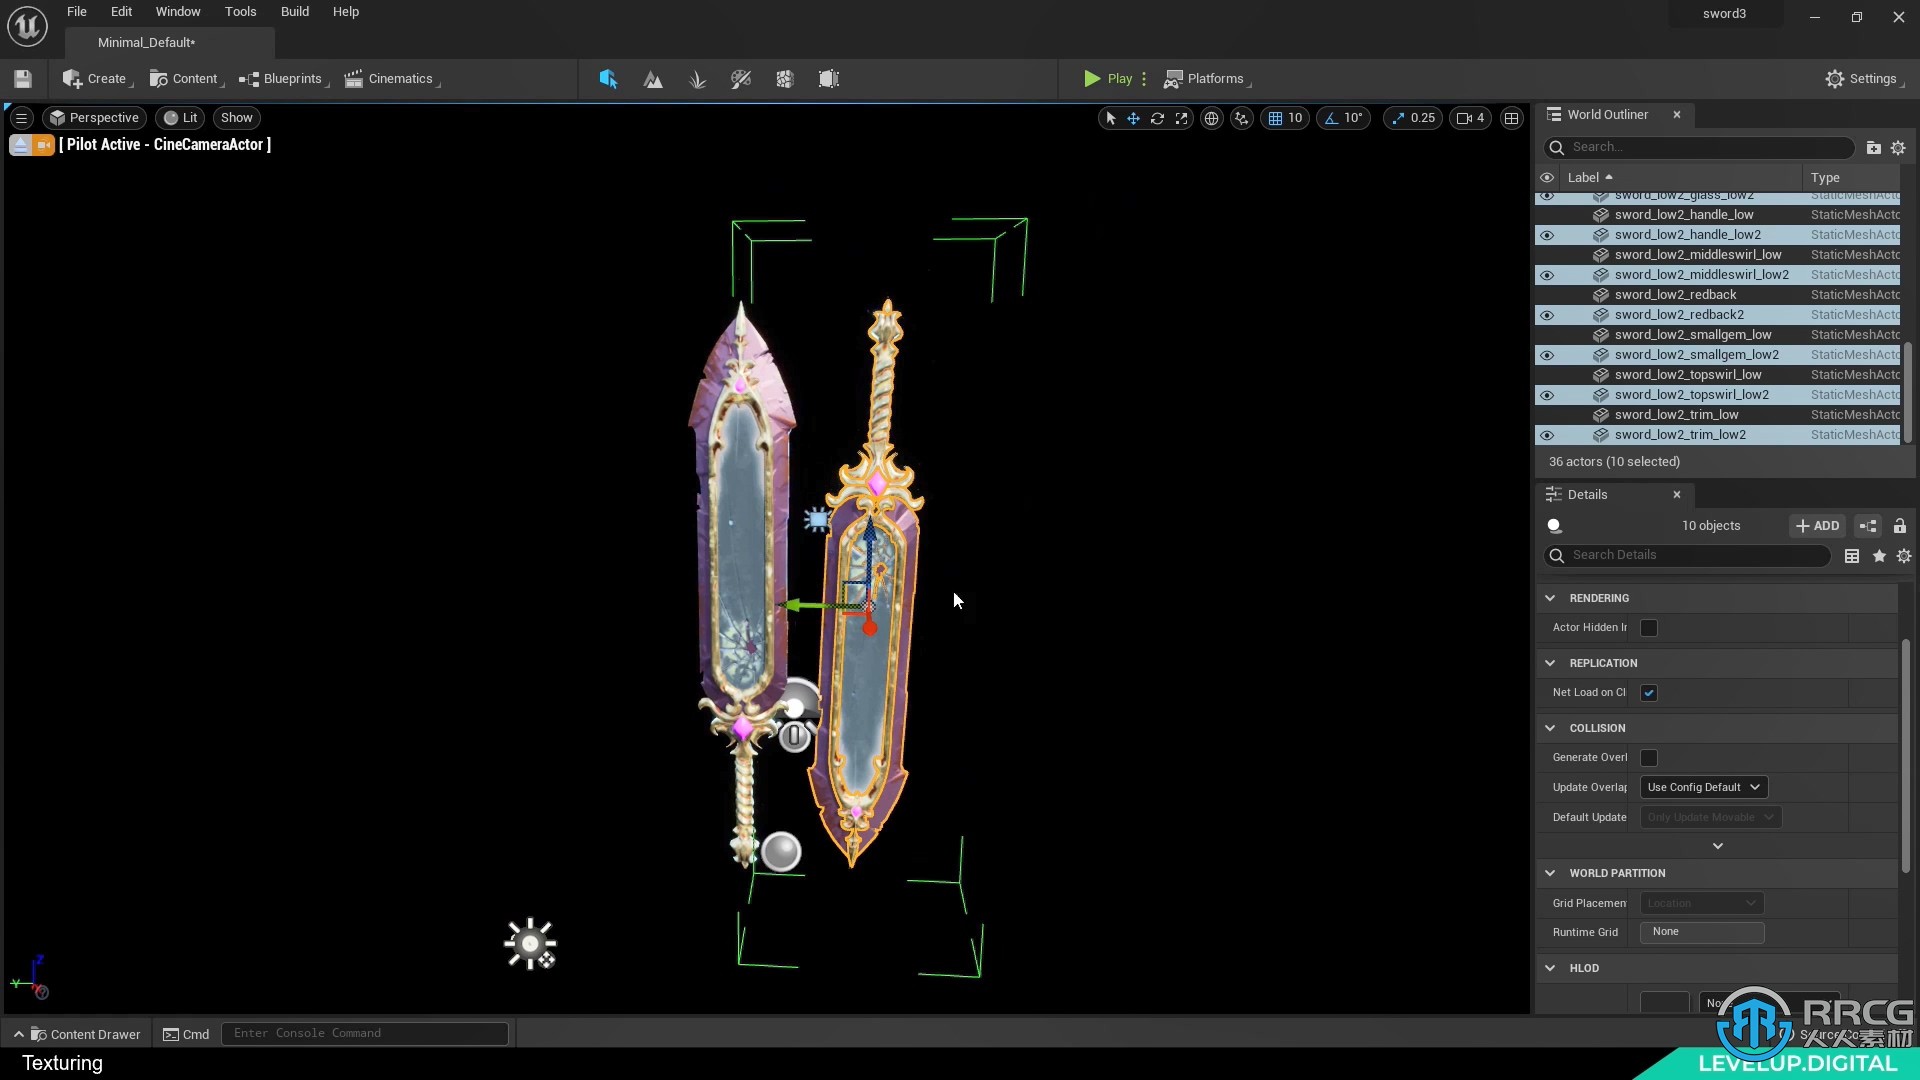This screenshot has width=1920, height=1080.
Task: Click Runtime Grid None dropdown
Action: point(1701,931)
